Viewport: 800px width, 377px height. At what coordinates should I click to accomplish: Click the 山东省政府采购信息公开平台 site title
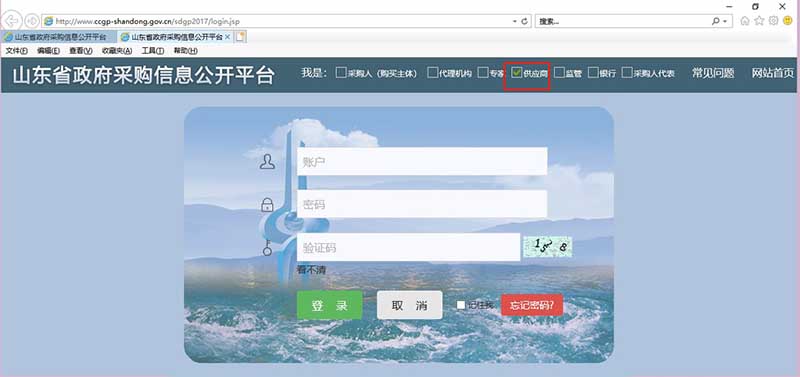pyautogui.click(x=144, y=75)
